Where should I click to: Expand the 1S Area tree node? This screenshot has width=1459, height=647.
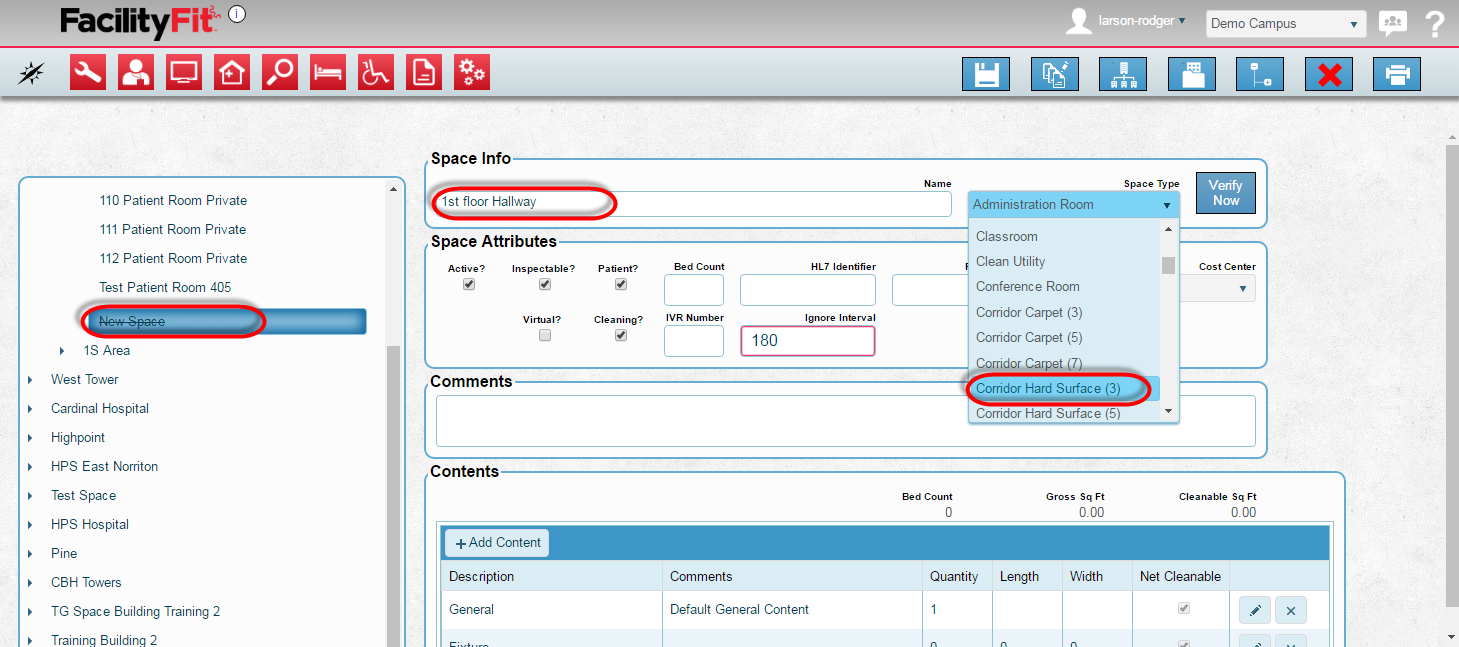coord(62,351)
